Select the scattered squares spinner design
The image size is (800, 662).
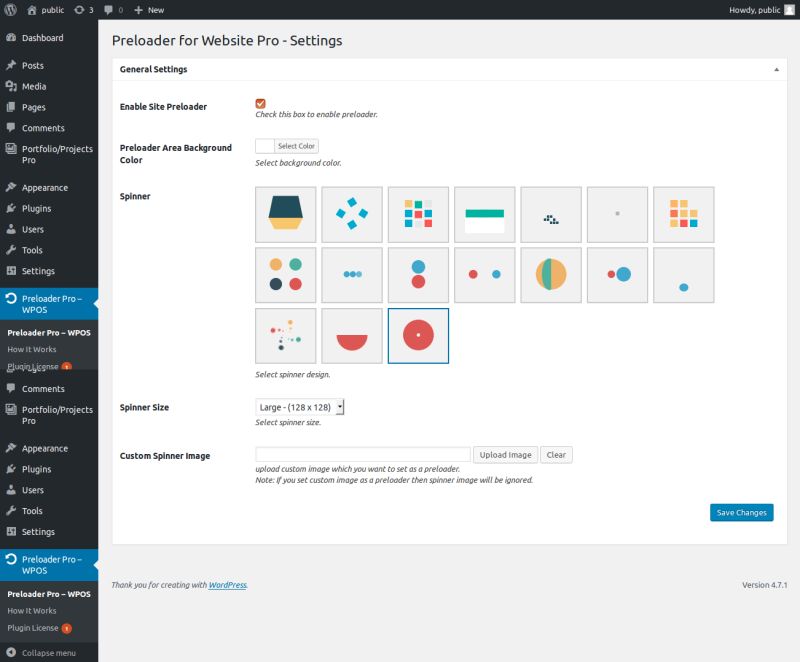click(352, 213)
